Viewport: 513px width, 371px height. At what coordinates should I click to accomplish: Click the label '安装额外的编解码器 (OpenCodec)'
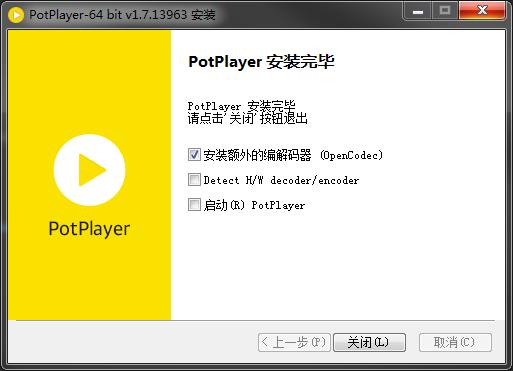point(293,155)
